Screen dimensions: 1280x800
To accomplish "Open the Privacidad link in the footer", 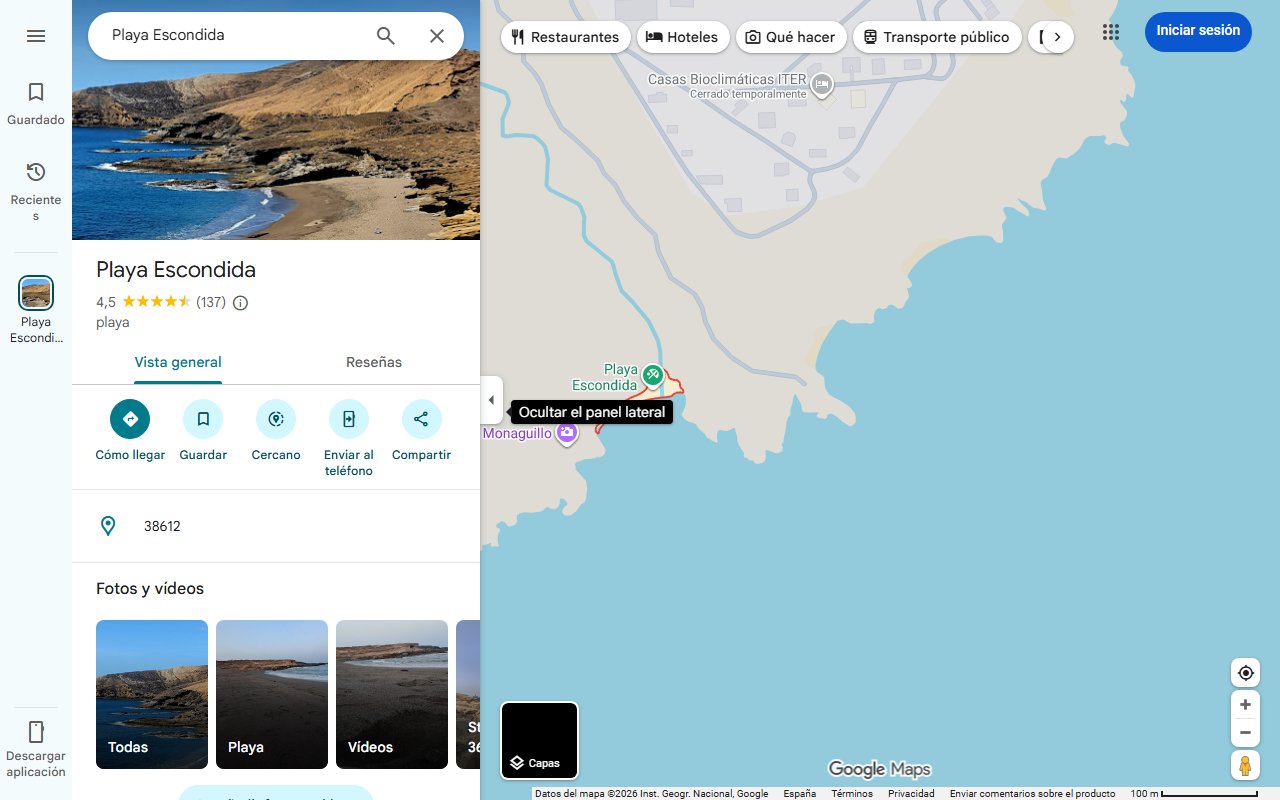I will point(911,793).
